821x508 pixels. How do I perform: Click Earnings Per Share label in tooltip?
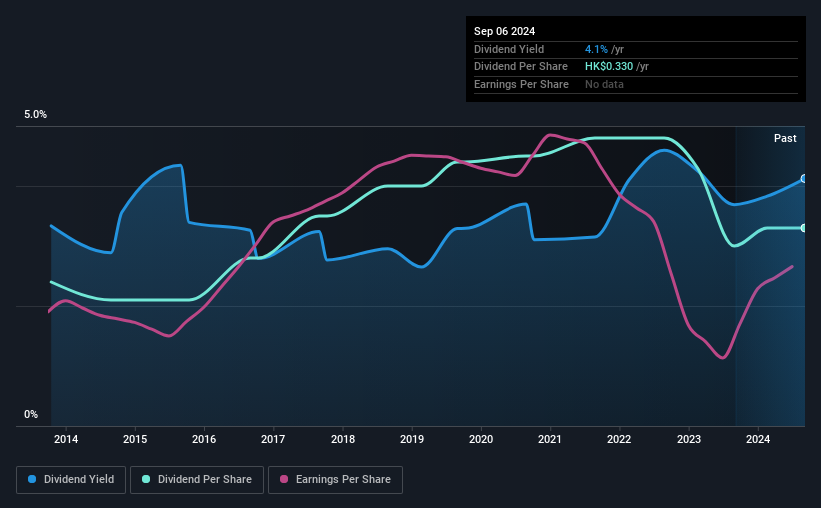[522, 84]
